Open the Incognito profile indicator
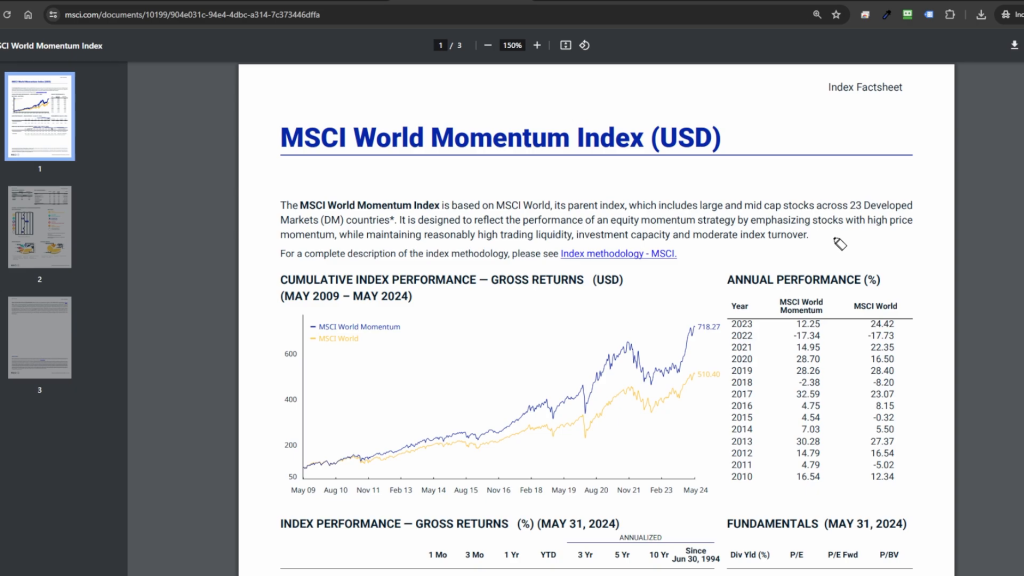Viewport: 1024px width, 576px height. (1012, 14)
